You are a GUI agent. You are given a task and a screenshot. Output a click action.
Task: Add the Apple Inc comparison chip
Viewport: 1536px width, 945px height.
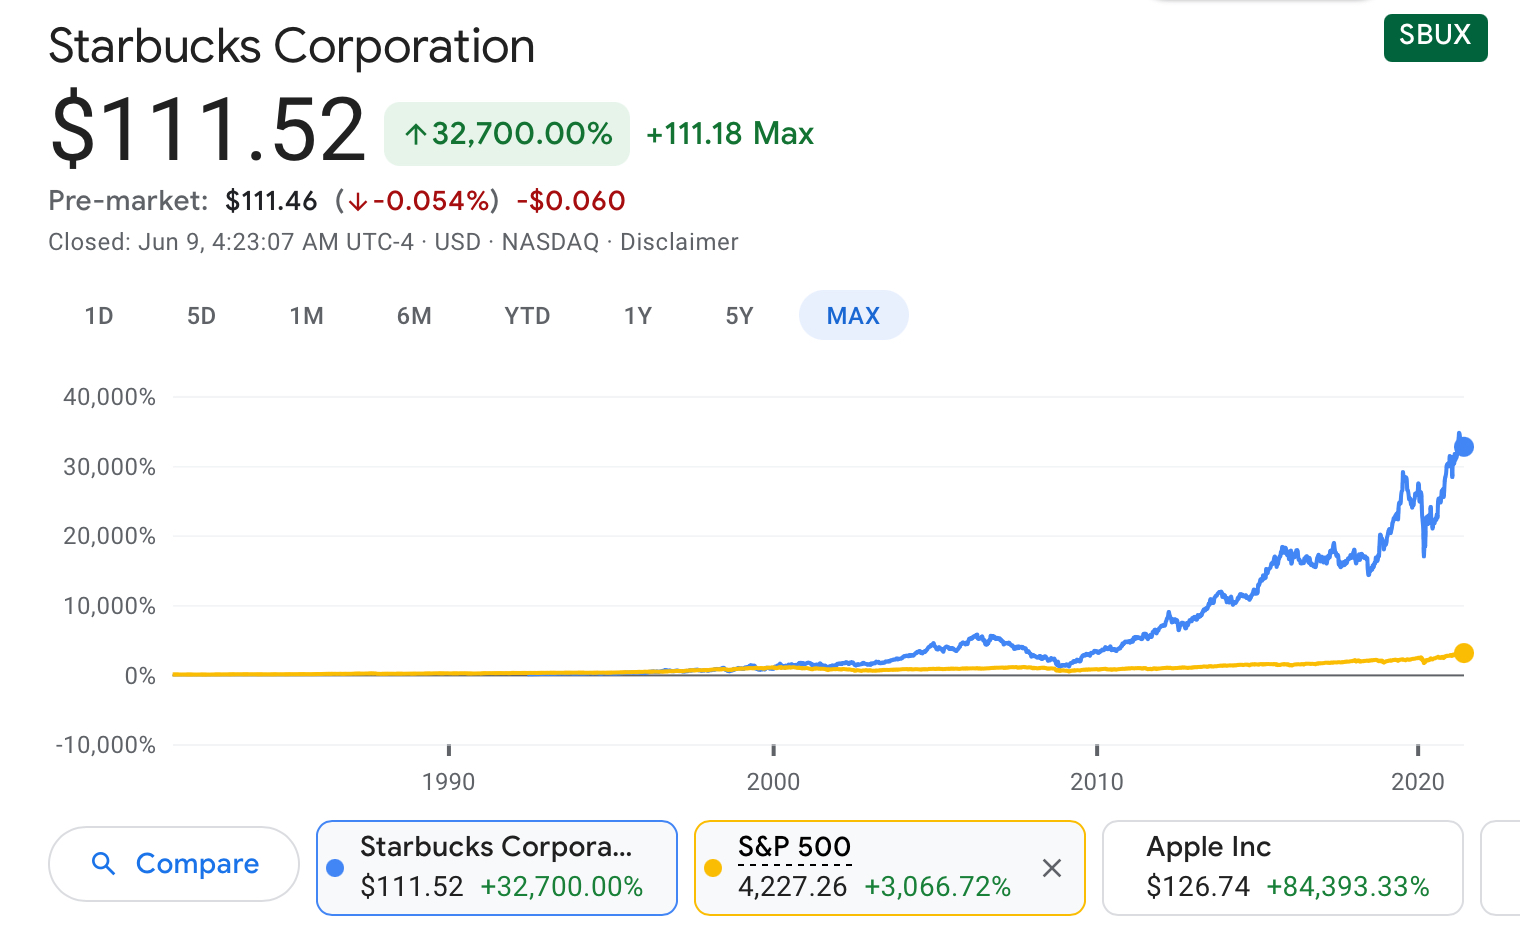point(1282,867)
